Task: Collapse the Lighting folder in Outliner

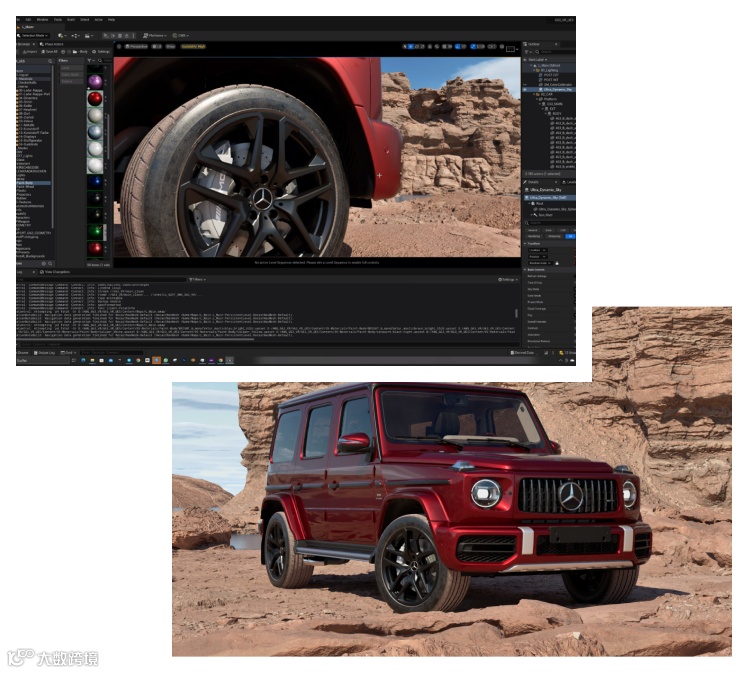Action: (x=536, y=70)
